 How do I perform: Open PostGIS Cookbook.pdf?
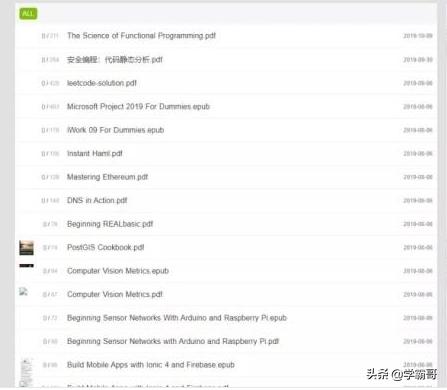[105, 247]
